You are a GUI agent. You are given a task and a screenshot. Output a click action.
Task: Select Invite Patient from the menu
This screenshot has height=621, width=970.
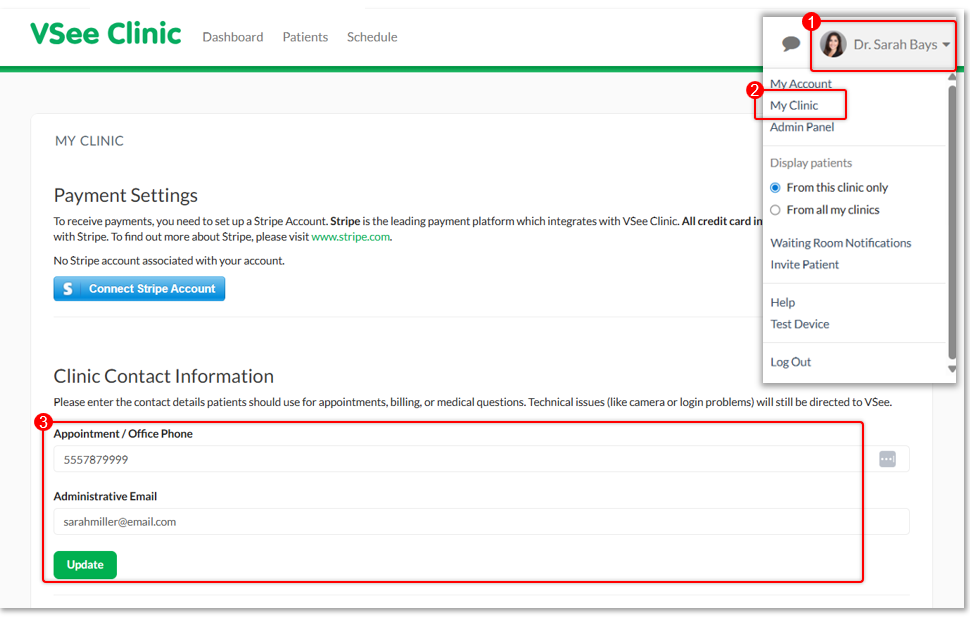804,265
